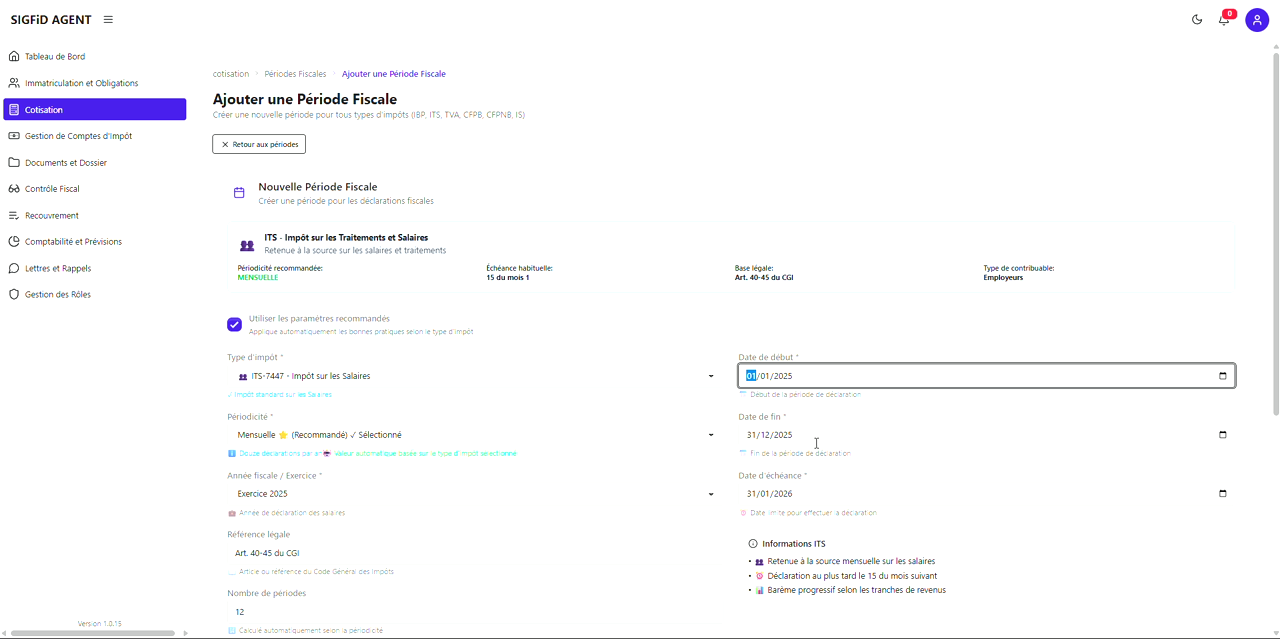Focus the Référence légale input field
Viewport: 1280px width, 639px height.
[x=472, y=553]
